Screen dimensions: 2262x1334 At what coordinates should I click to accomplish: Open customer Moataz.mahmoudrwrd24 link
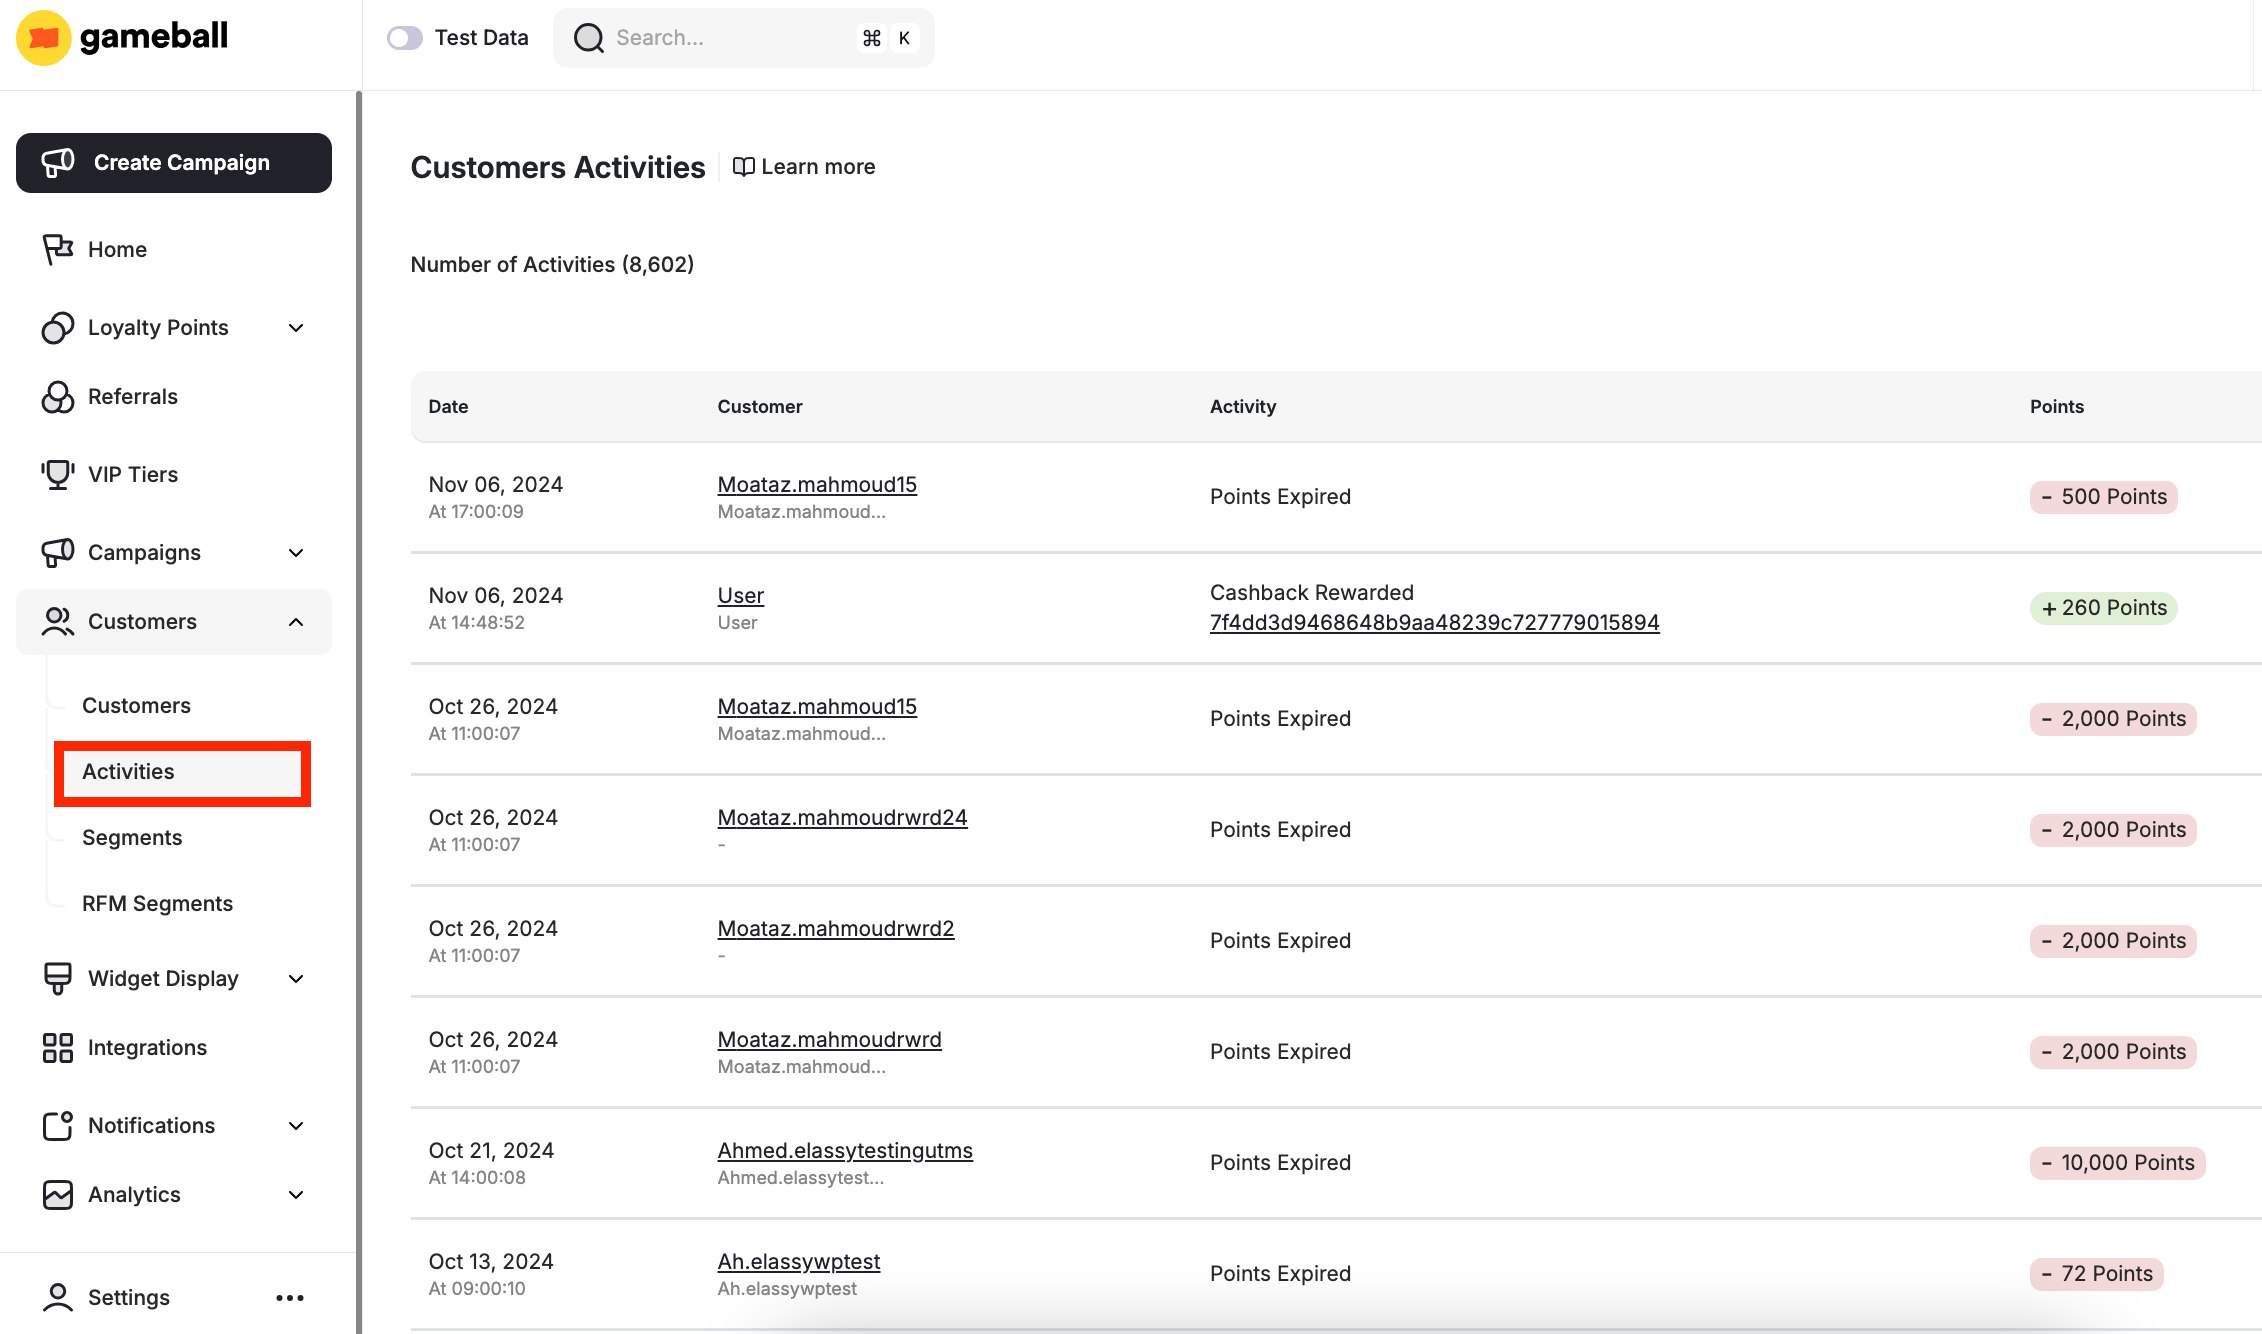pos(842,817)
